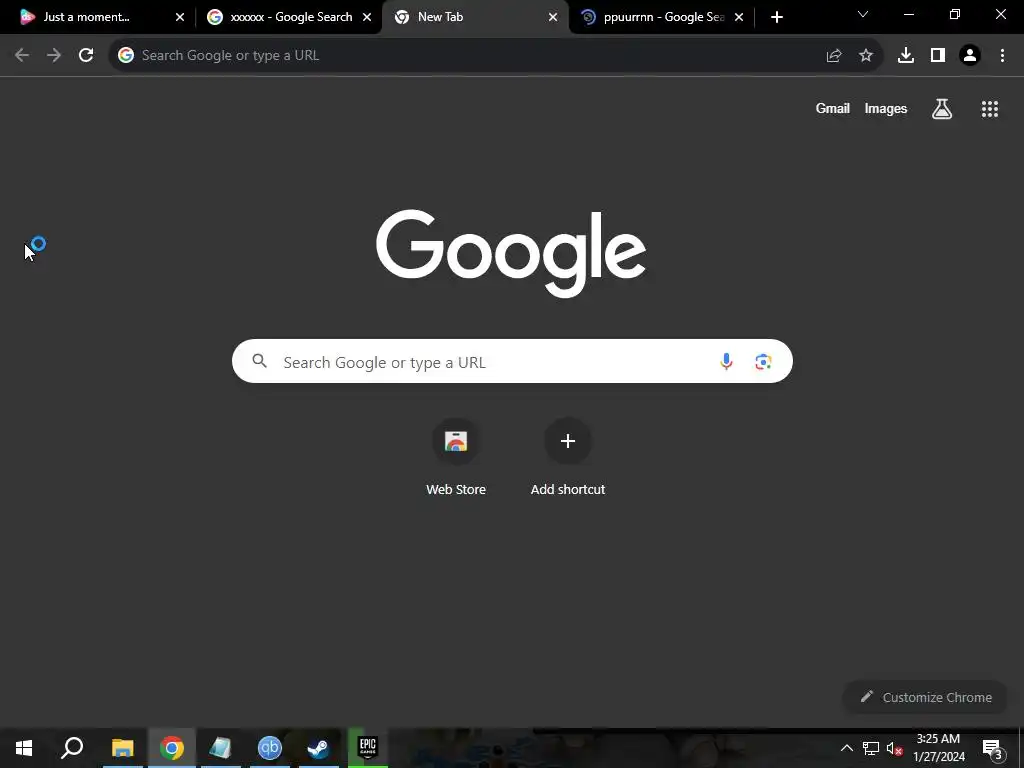
Task: Open the Gmail link
Action: [833, 108]
